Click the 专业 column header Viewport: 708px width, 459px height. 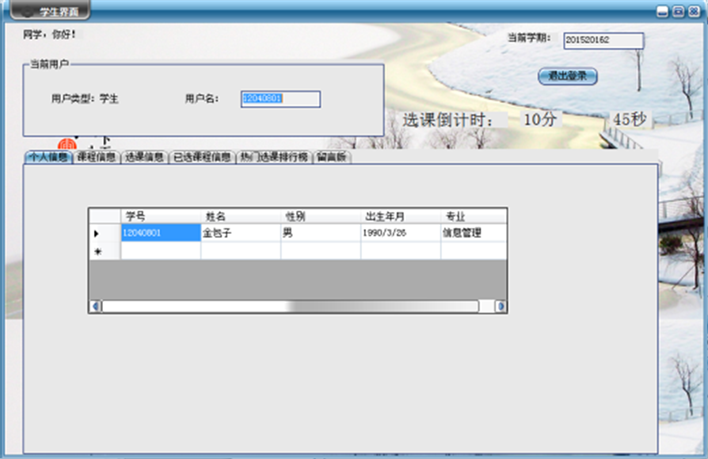[474, 216]
